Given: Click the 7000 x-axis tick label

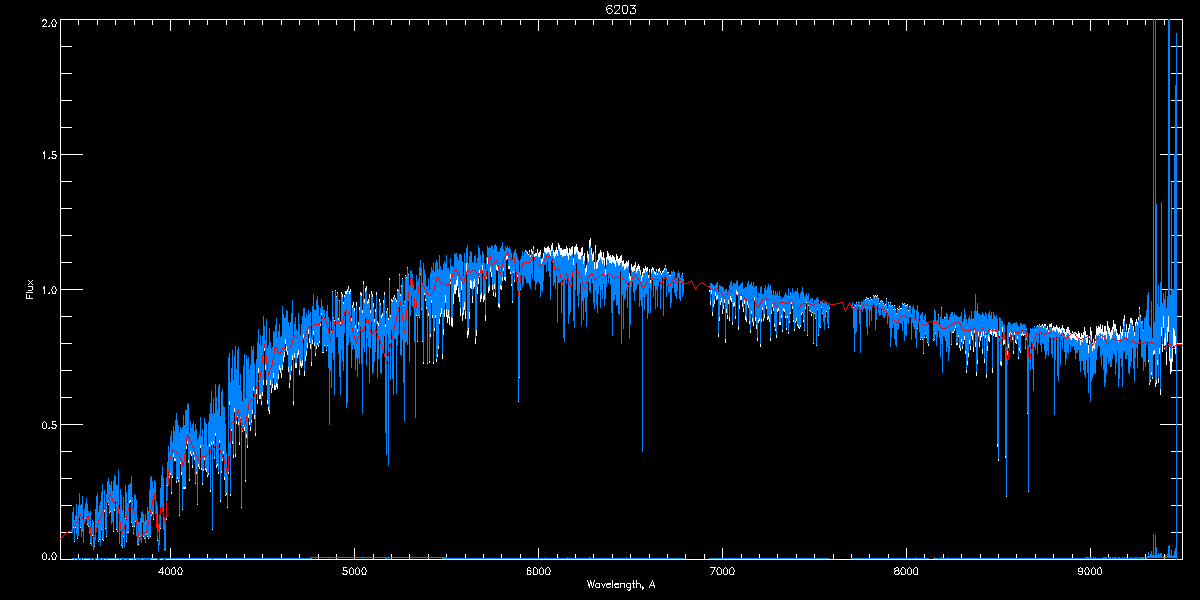Looking at the screenshot, I should (722, 571).
